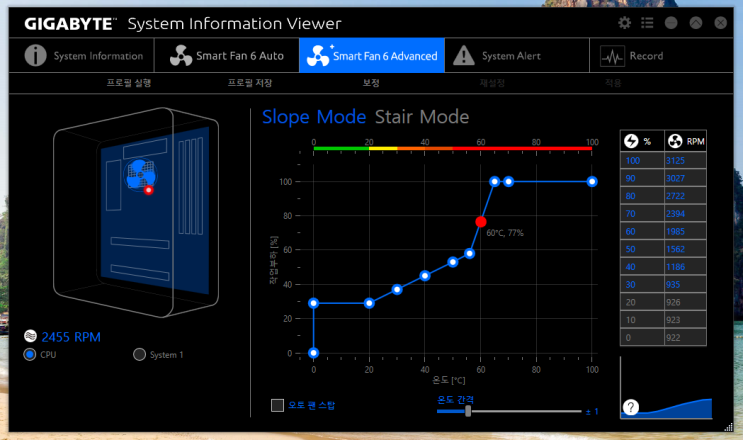This screenshot has height=440, width=743.
Task: Click the 3125 RPM table cell
Action: coord(685,161)
